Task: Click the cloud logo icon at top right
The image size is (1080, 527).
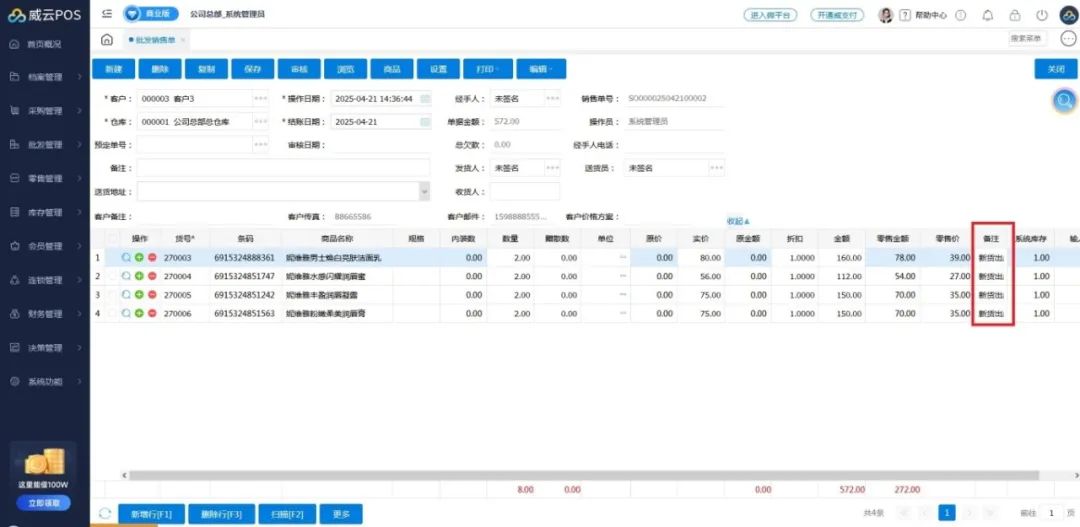Action: tap(1068, 14)
